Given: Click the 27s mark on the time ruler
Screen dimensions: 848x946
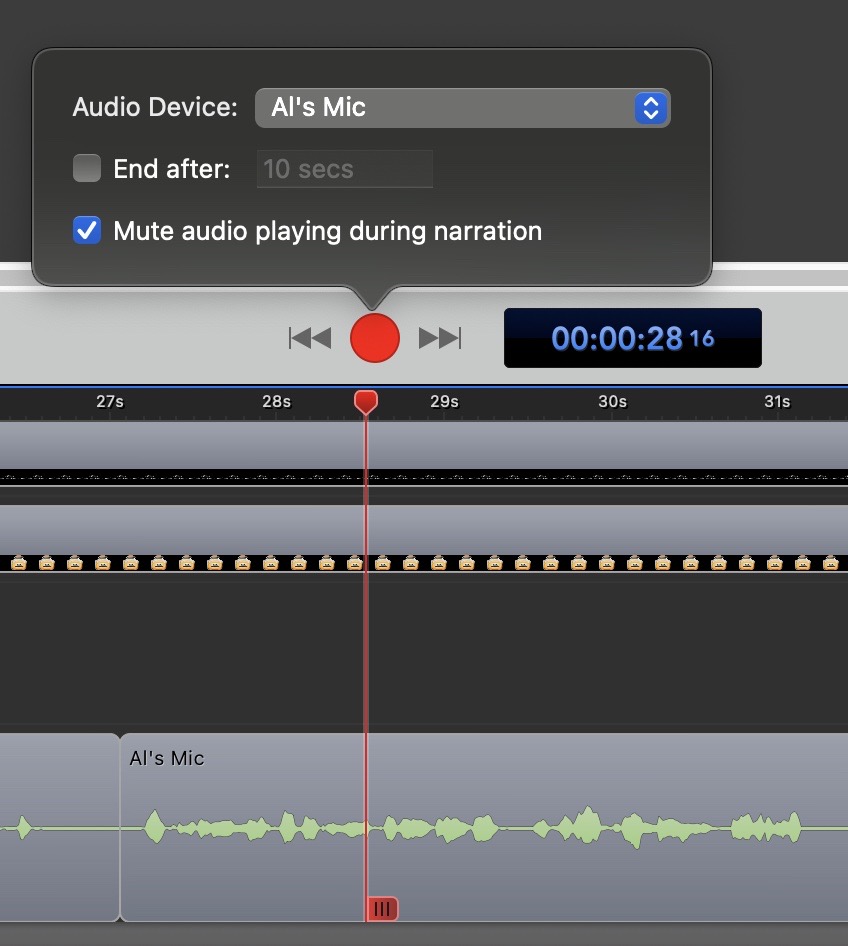Looking at the screenshot, I should 110,402.
